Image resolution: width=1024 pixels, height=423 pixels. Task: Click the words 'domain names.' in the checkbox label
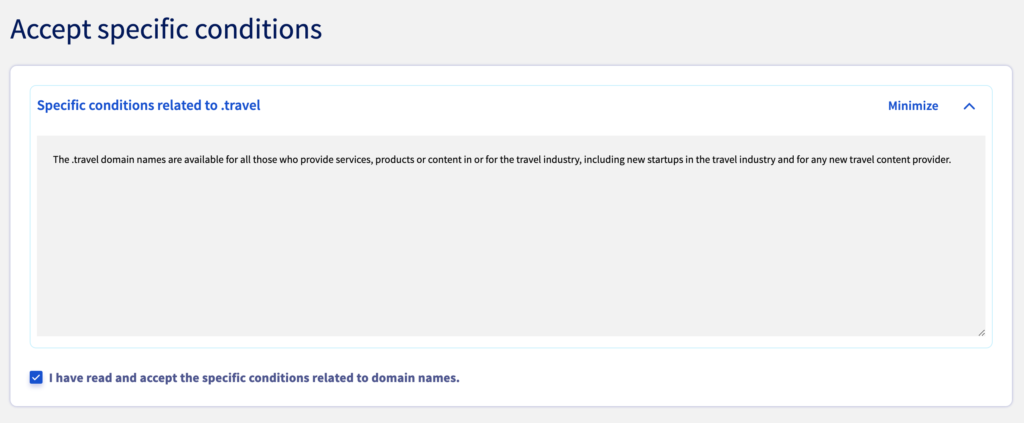pos(417,377)
